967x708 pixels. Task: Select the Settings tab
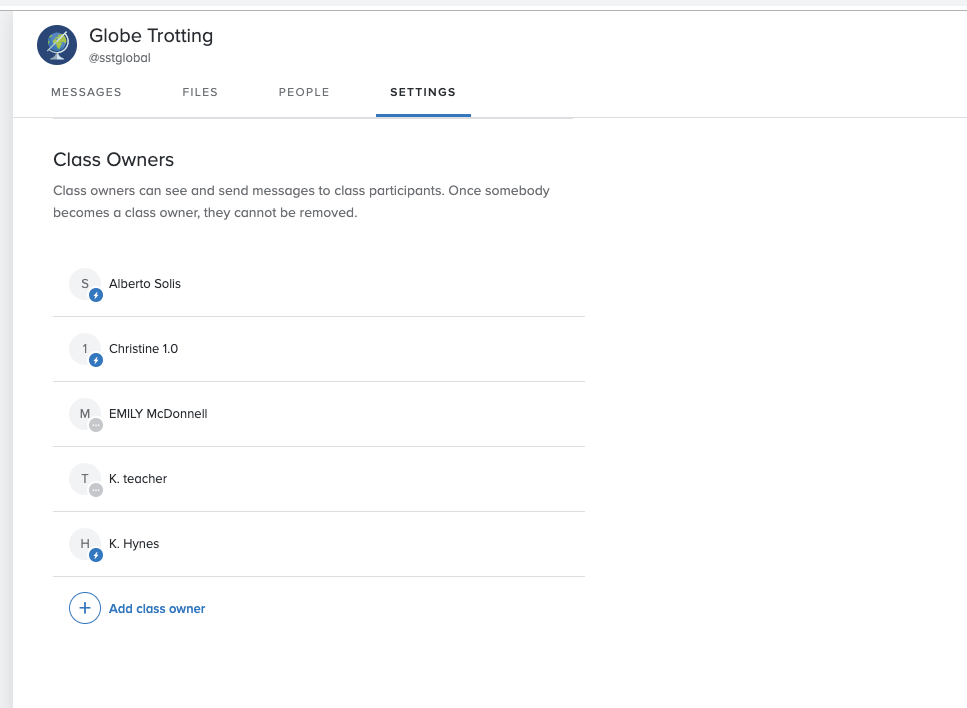[423, 92]
